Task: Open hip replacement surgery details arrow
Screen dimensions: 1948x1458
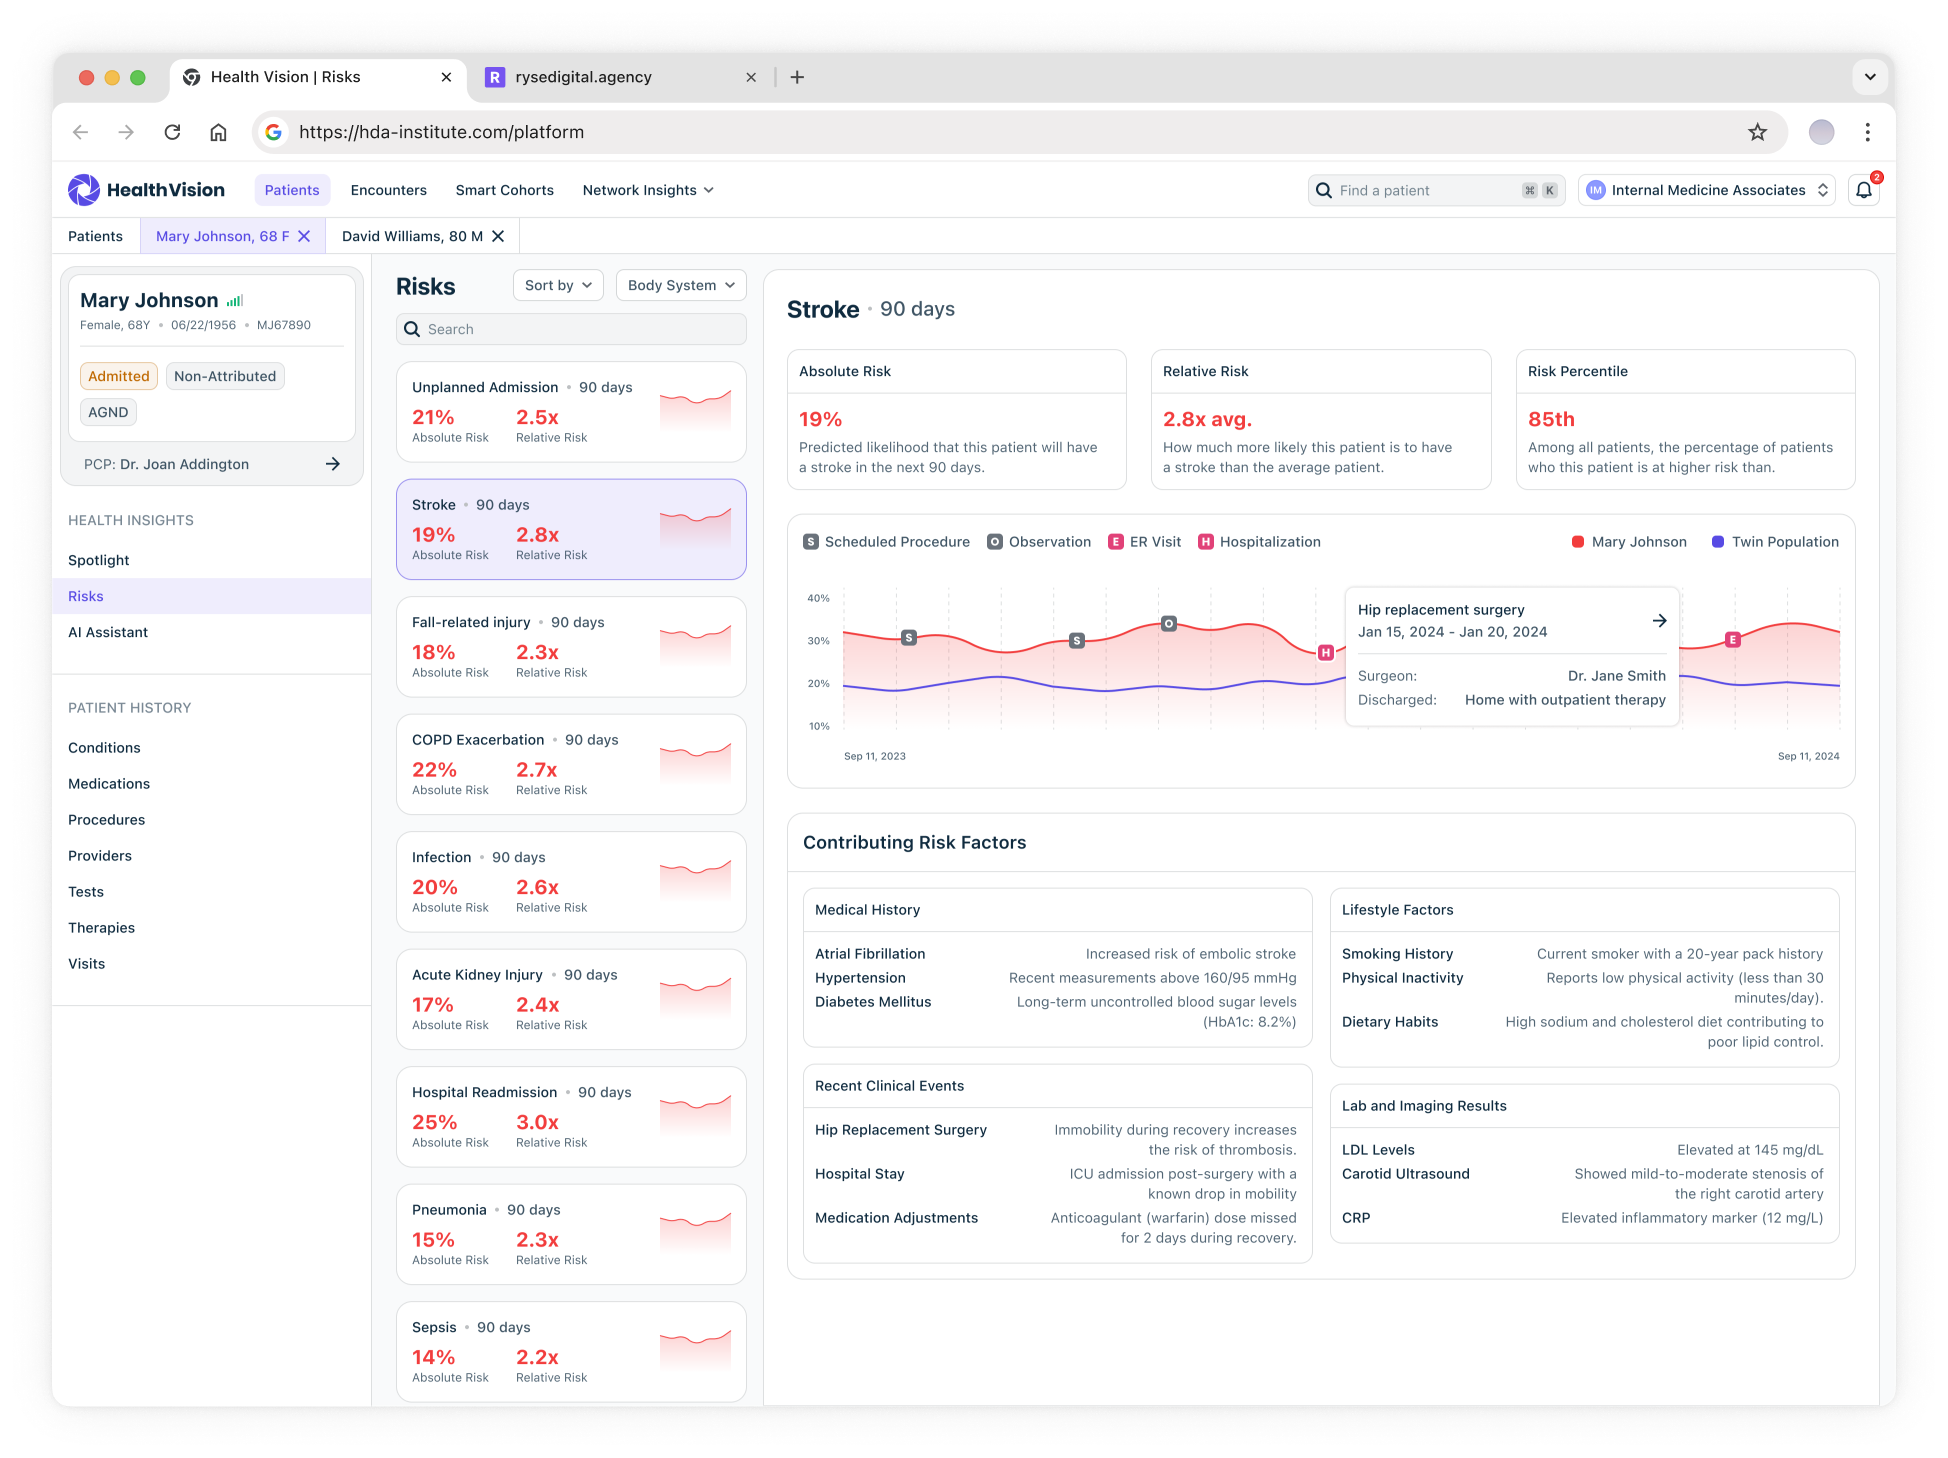Action: [x=1659, y=621]
